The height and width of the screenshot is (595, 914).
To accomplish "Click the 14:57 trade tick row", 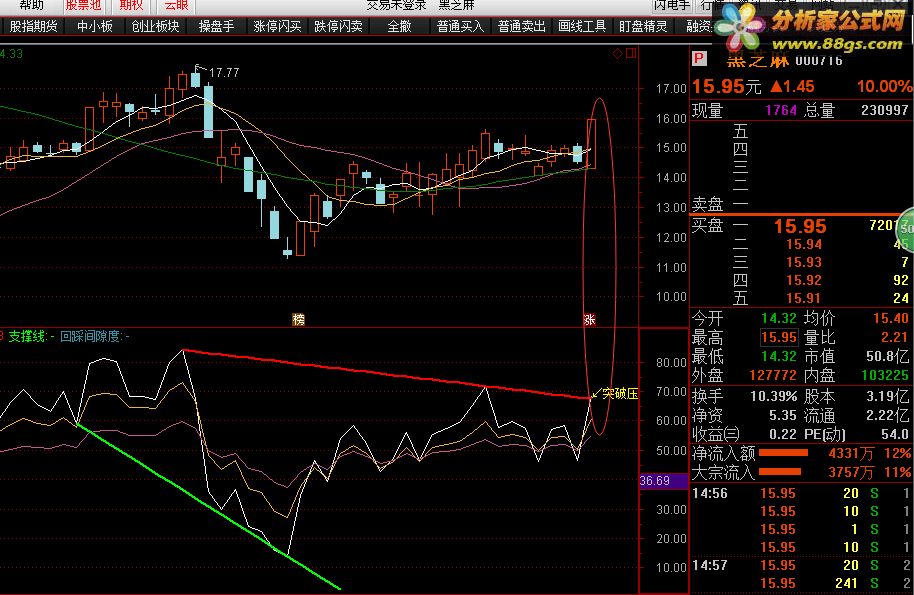I will click(x=801, y=565).
